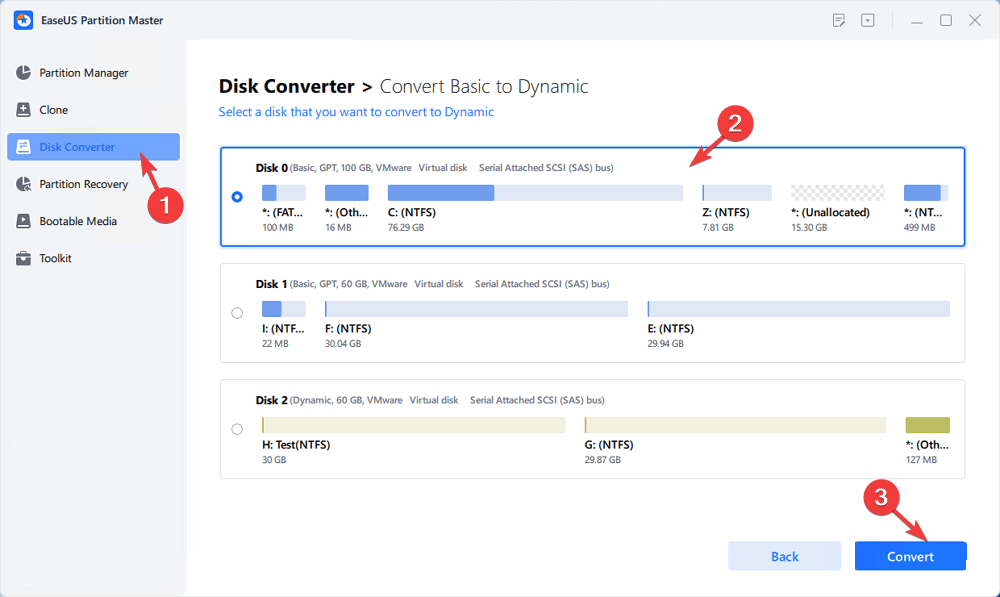This screenshot has height=597, width=1000.
Task: Click the I: (NTFS) 22 MB partition bar
Action: pyautogui.click(x=284, y=309)
